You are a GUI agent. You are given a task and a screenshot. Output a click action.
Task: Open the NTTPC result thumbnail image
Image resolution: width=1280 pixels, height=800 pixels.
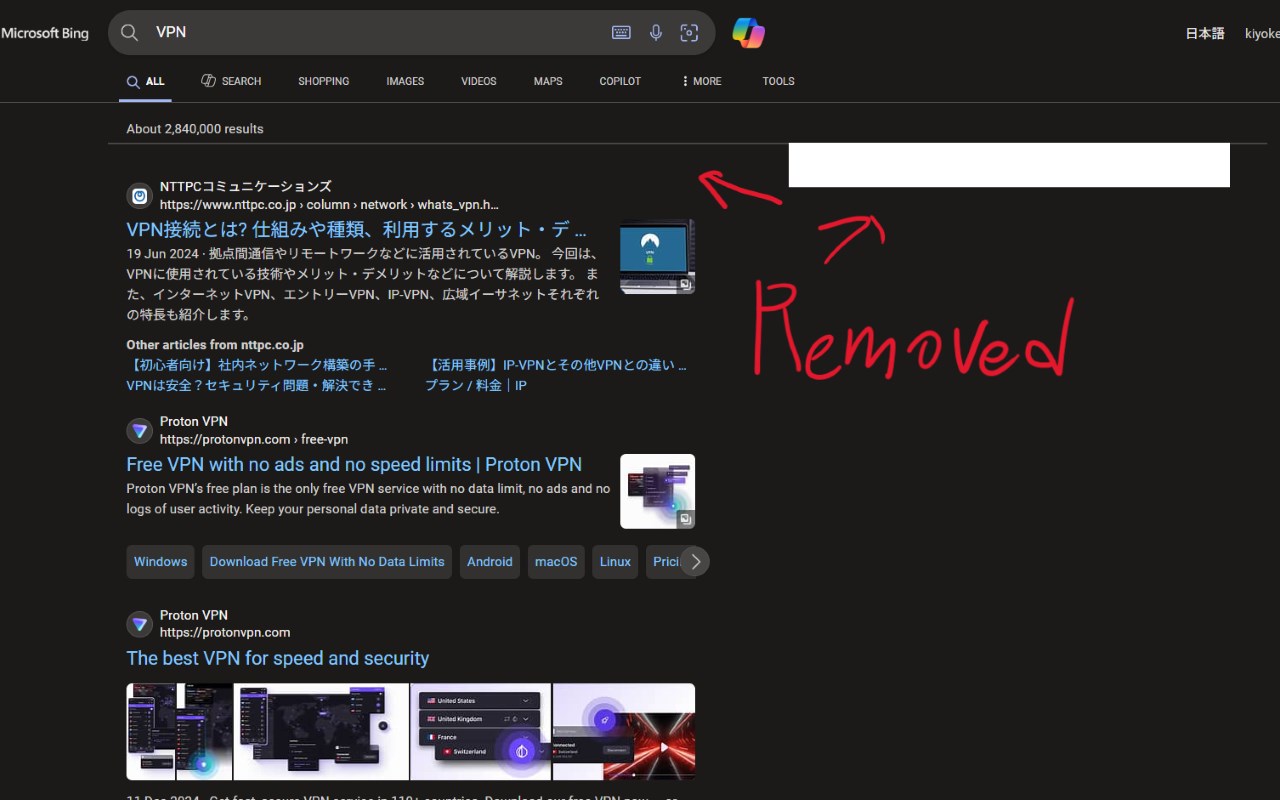point(657,257)
